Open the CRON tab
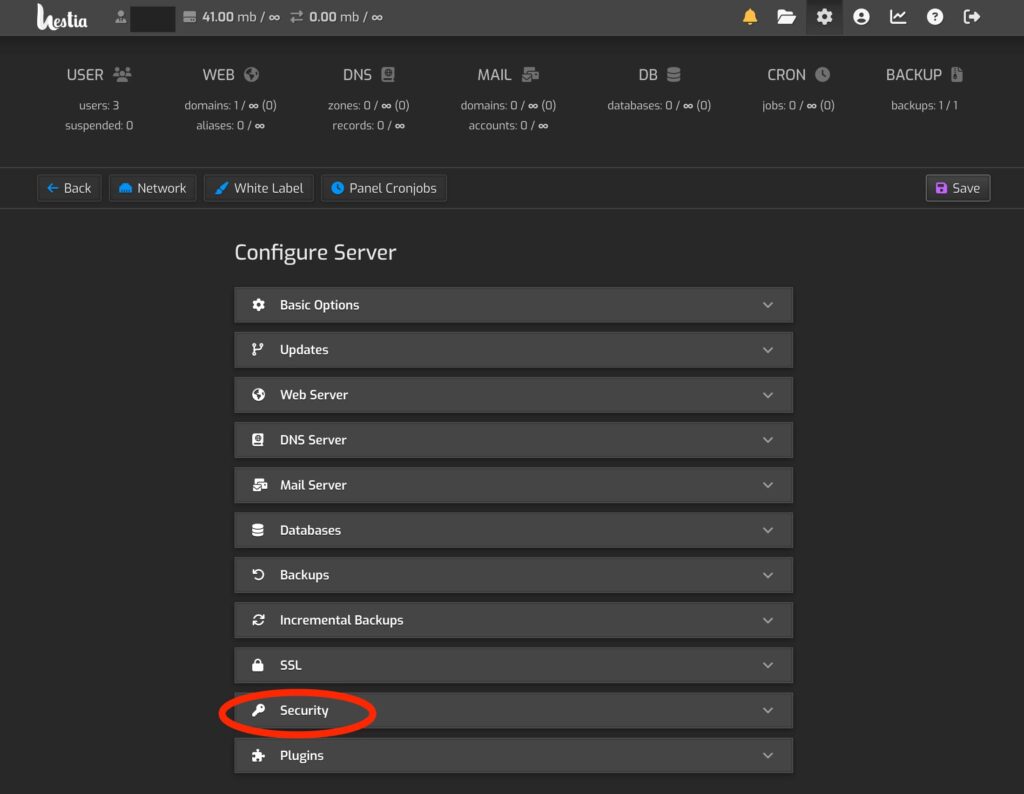Screen dimensions: 1024x794 (x=798, y=74)
